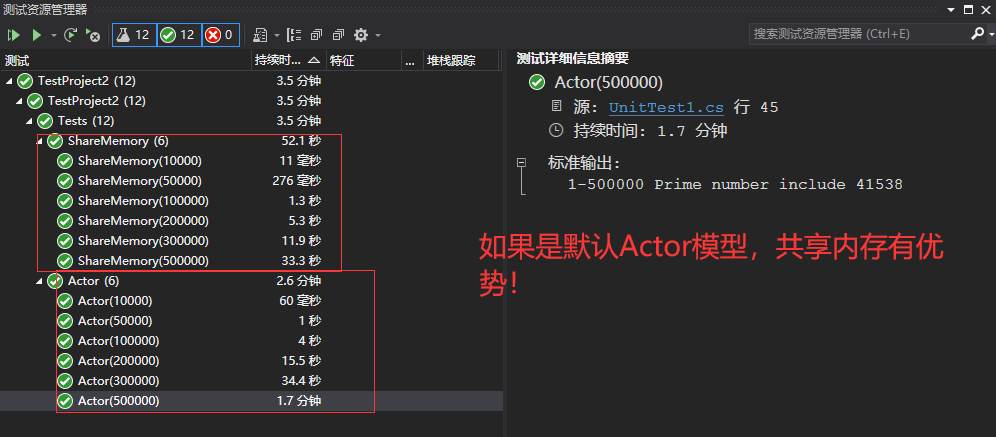Viewport: 996px width, 437px height.
Task: Collapse the 标准输出 section
Action: pyautogui.click(x=522, y=163)
